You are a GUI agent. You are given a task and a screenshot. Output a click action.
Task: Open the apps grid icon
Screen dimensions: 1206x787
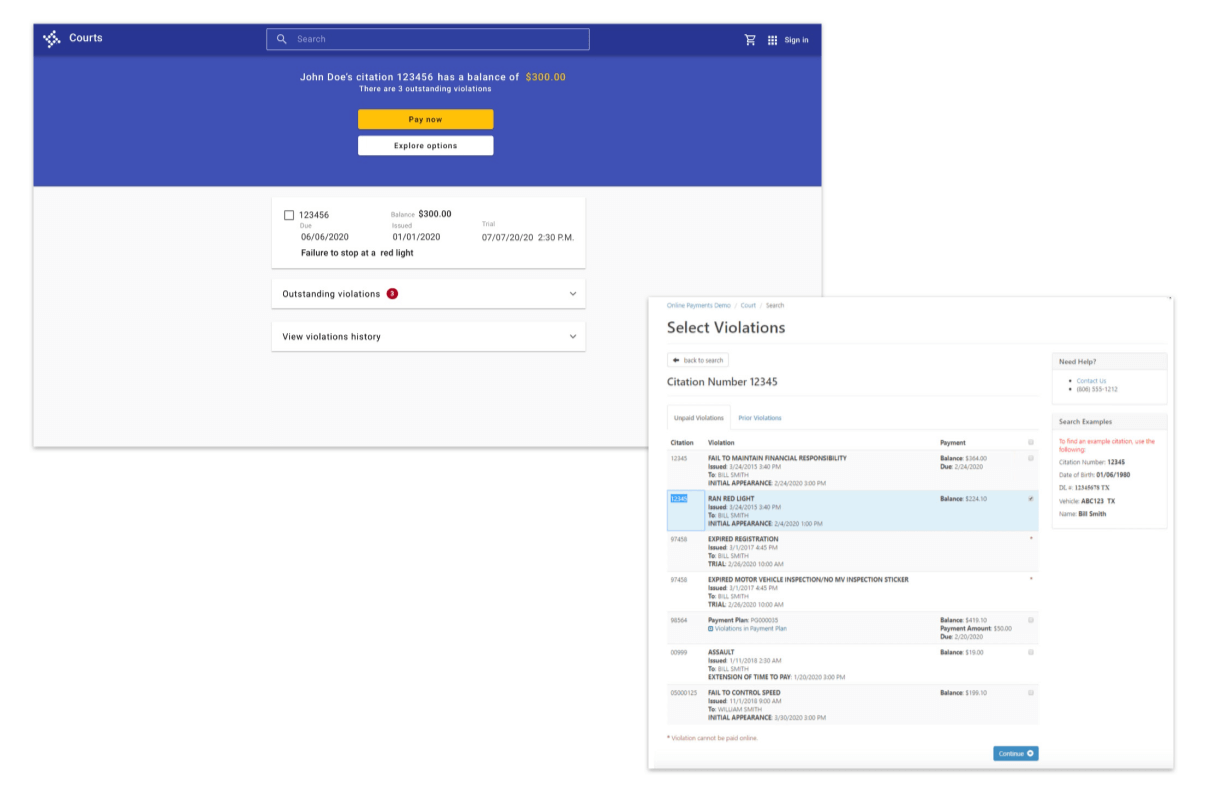point(772,40)
